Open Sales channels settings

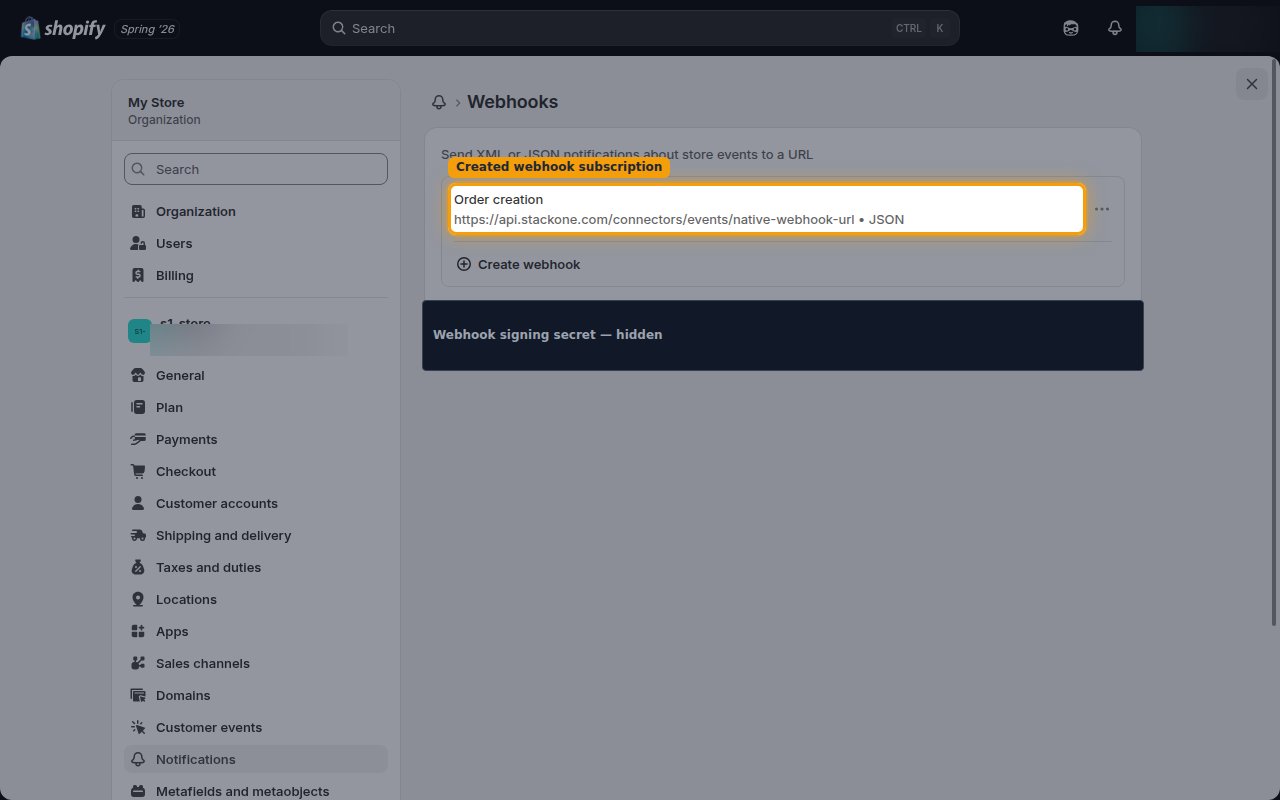[x=256, y=663]
